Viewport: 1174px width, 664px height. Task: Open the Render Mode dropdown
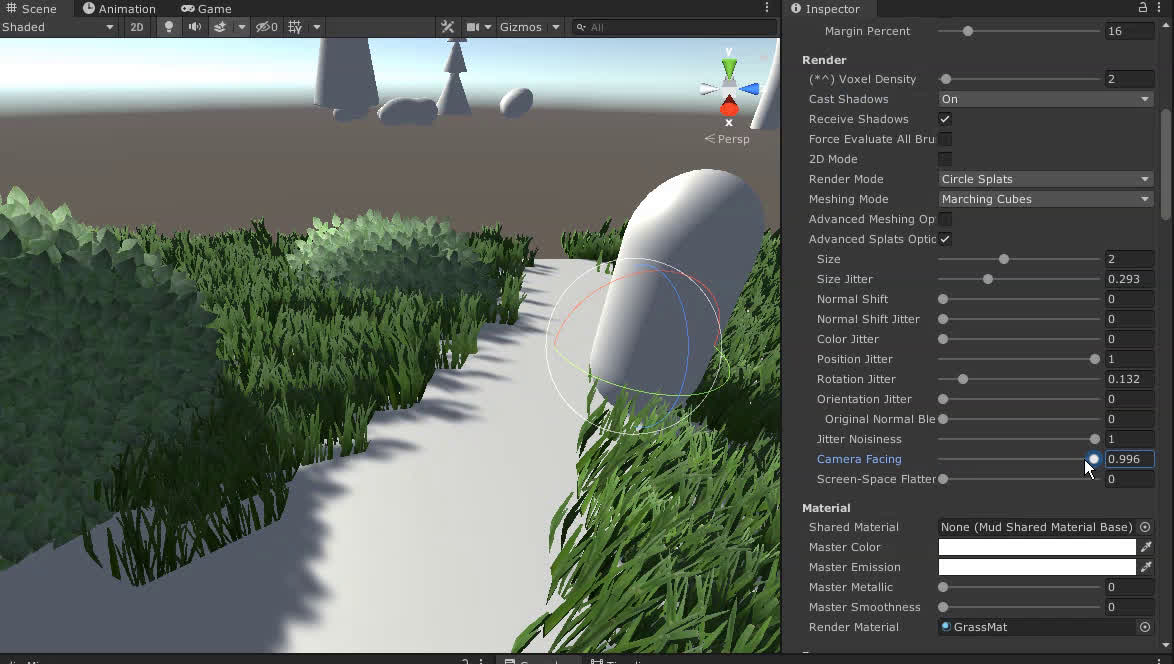1045,179
